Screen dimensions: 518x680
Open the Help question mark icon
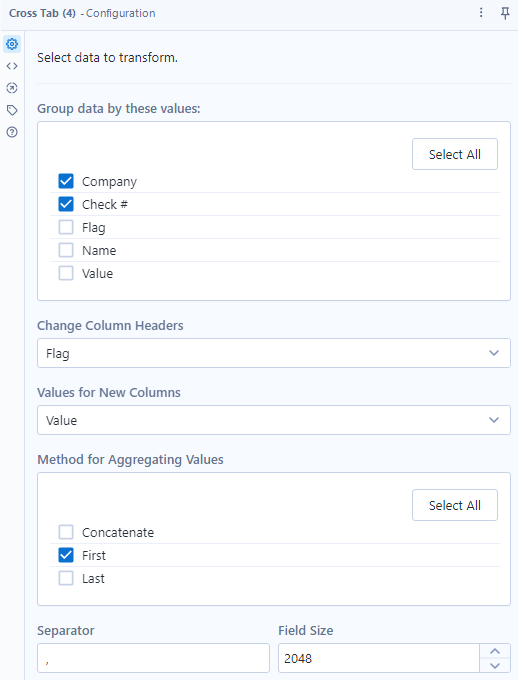12,132
